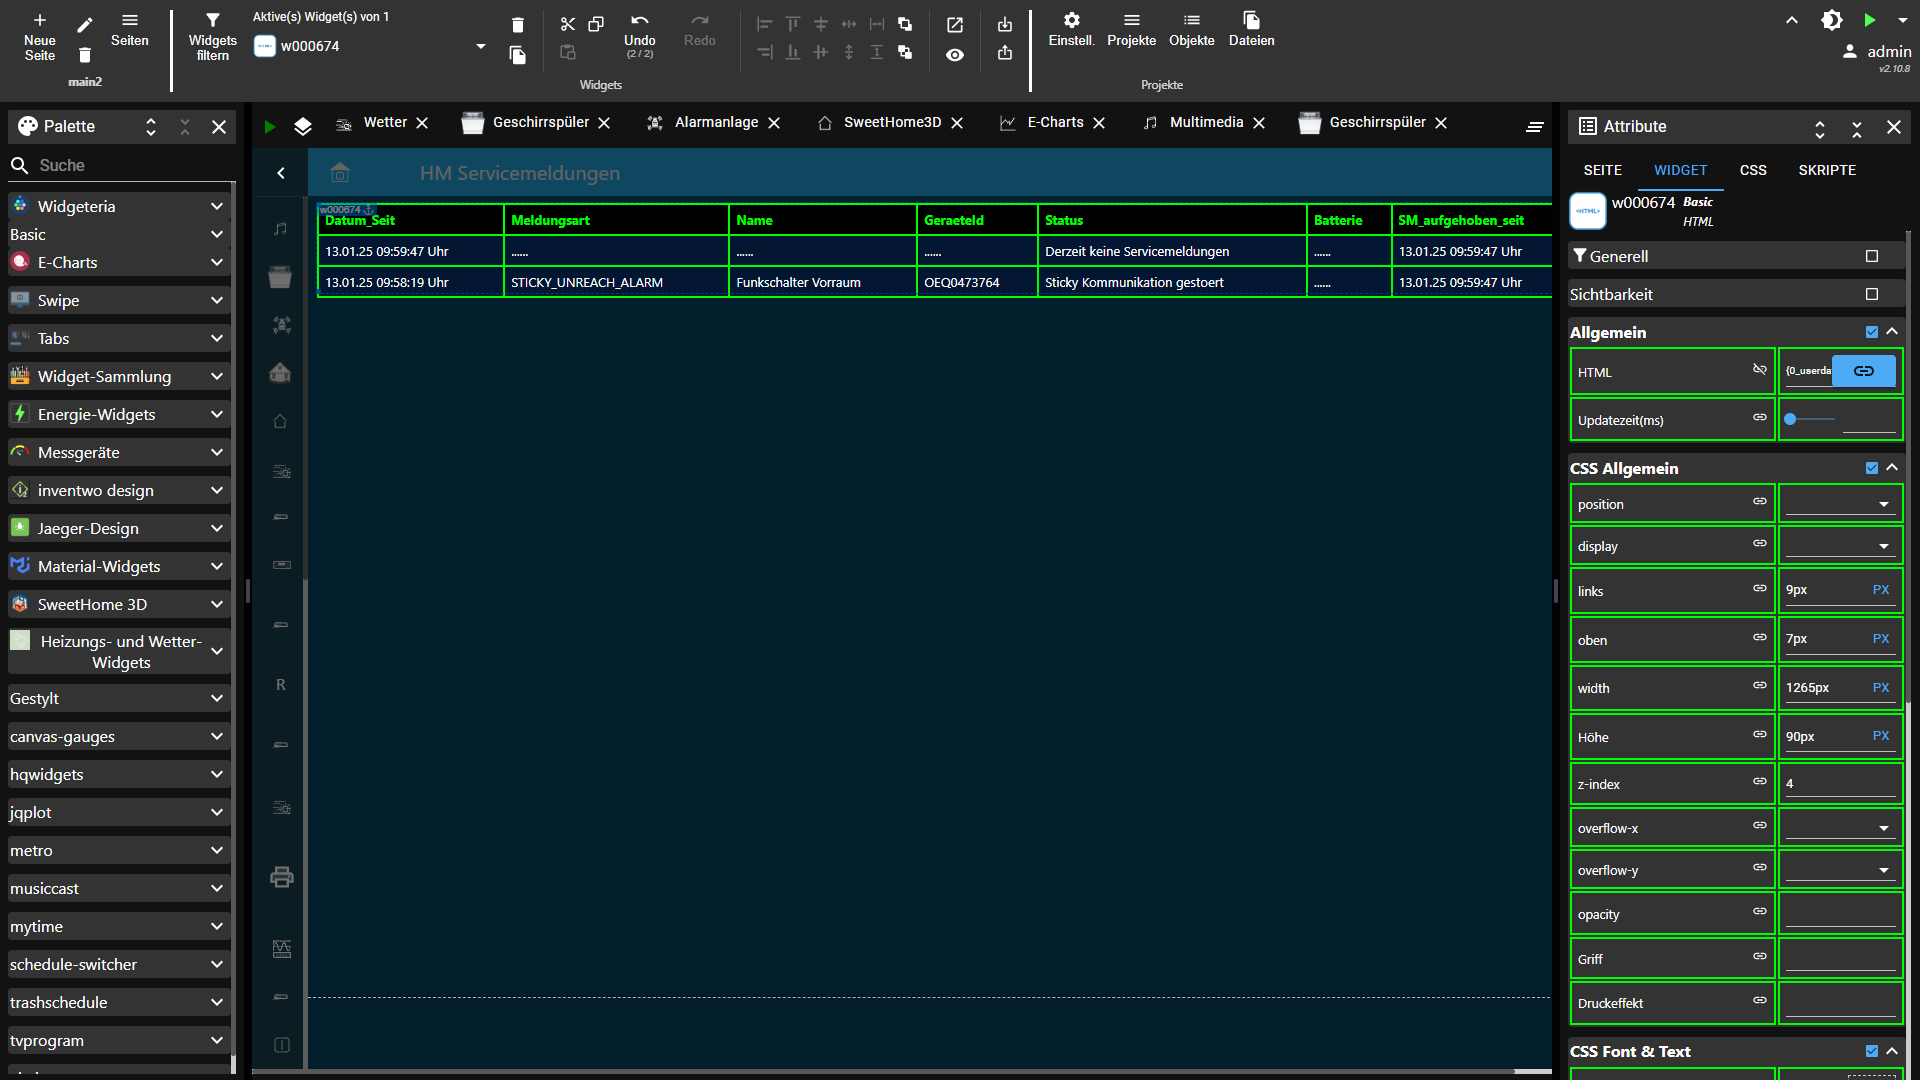Open the Dateien file manager
This screenshot has height=1080, width=1920.
pos(1252,30)
